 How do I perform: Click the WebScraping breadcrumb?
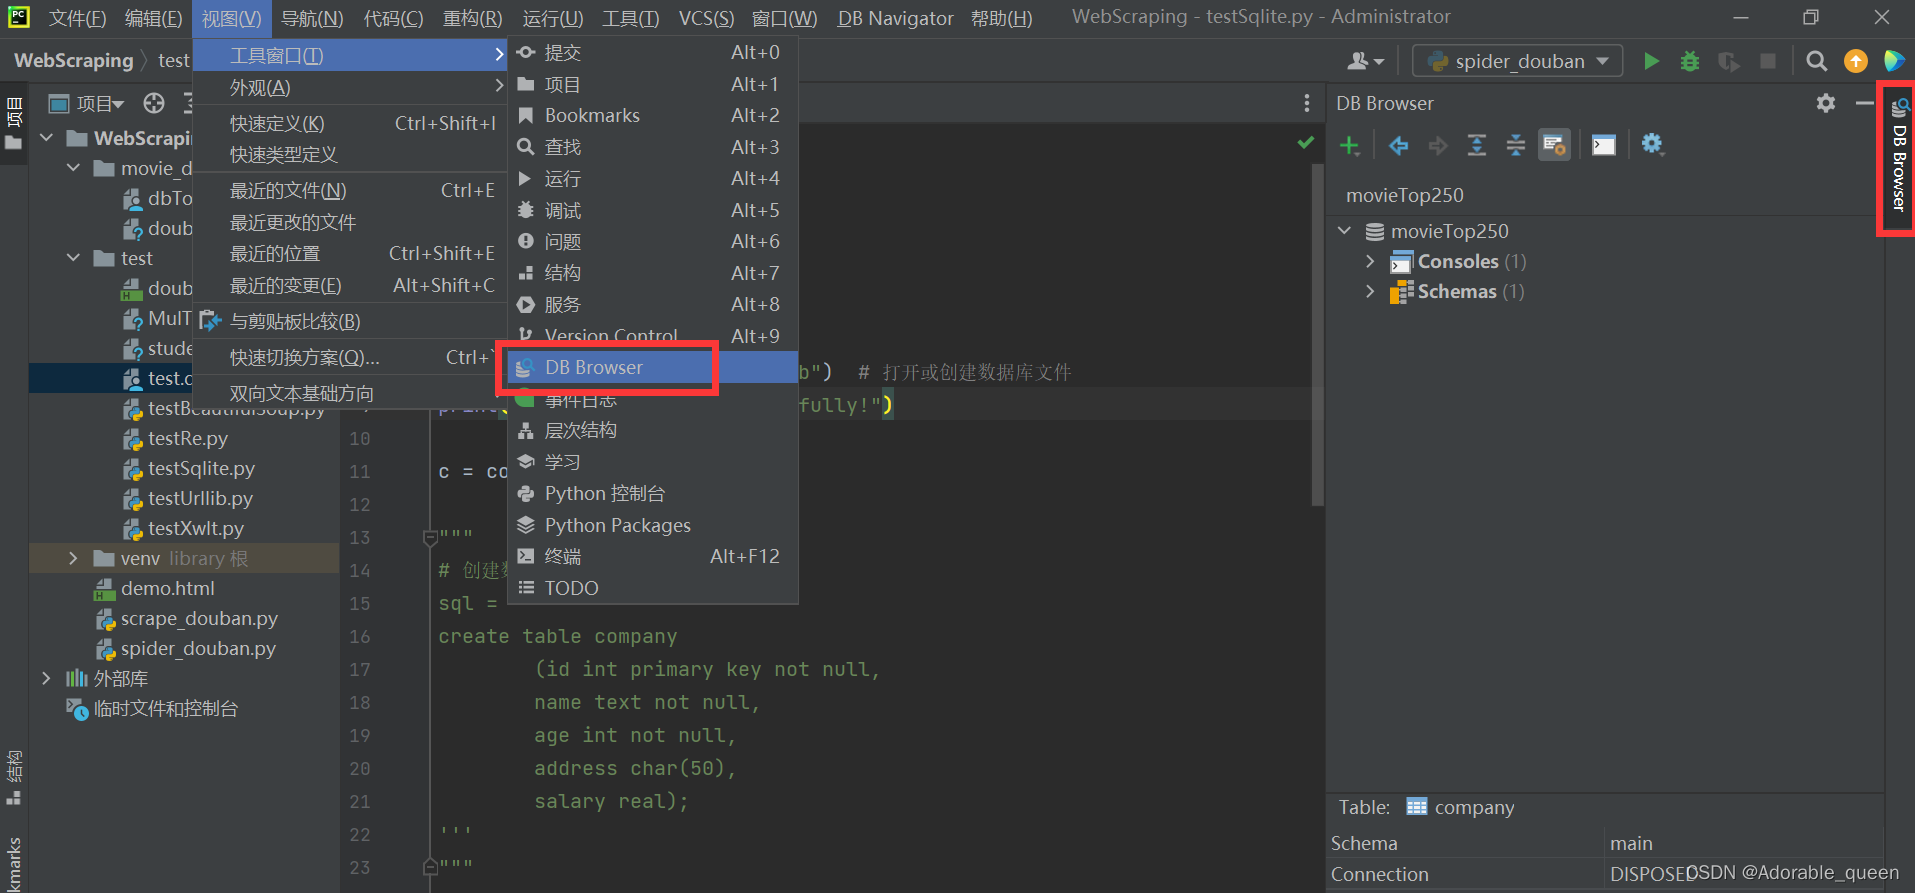click(73, 60)
